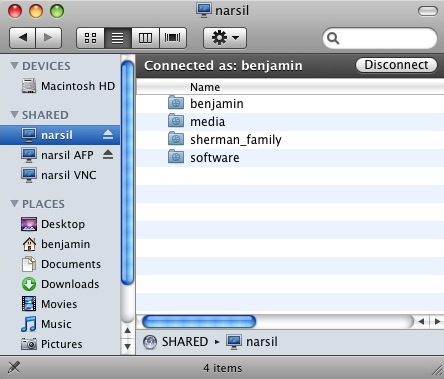Click the media share folder icon
The image size is (444, 379).
tap(176, 121)
